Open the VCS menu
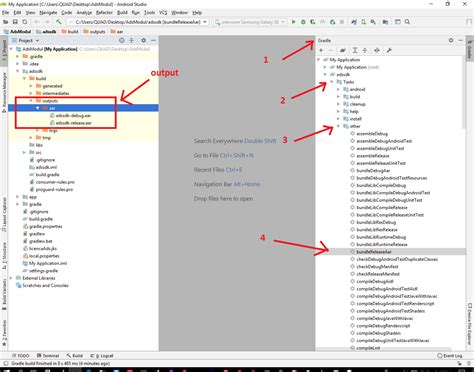 (163, 13)
